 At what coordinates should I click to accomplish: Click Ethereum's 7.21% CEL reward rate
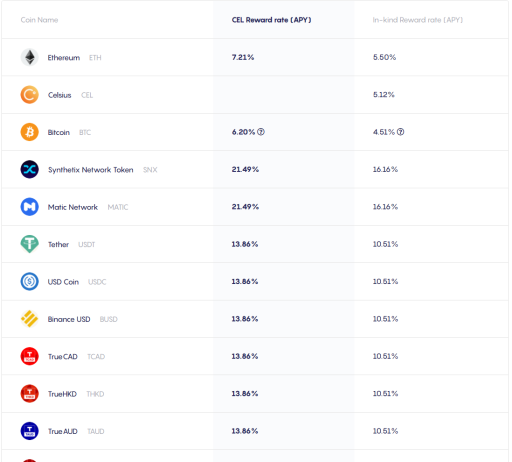coord(243,57)
